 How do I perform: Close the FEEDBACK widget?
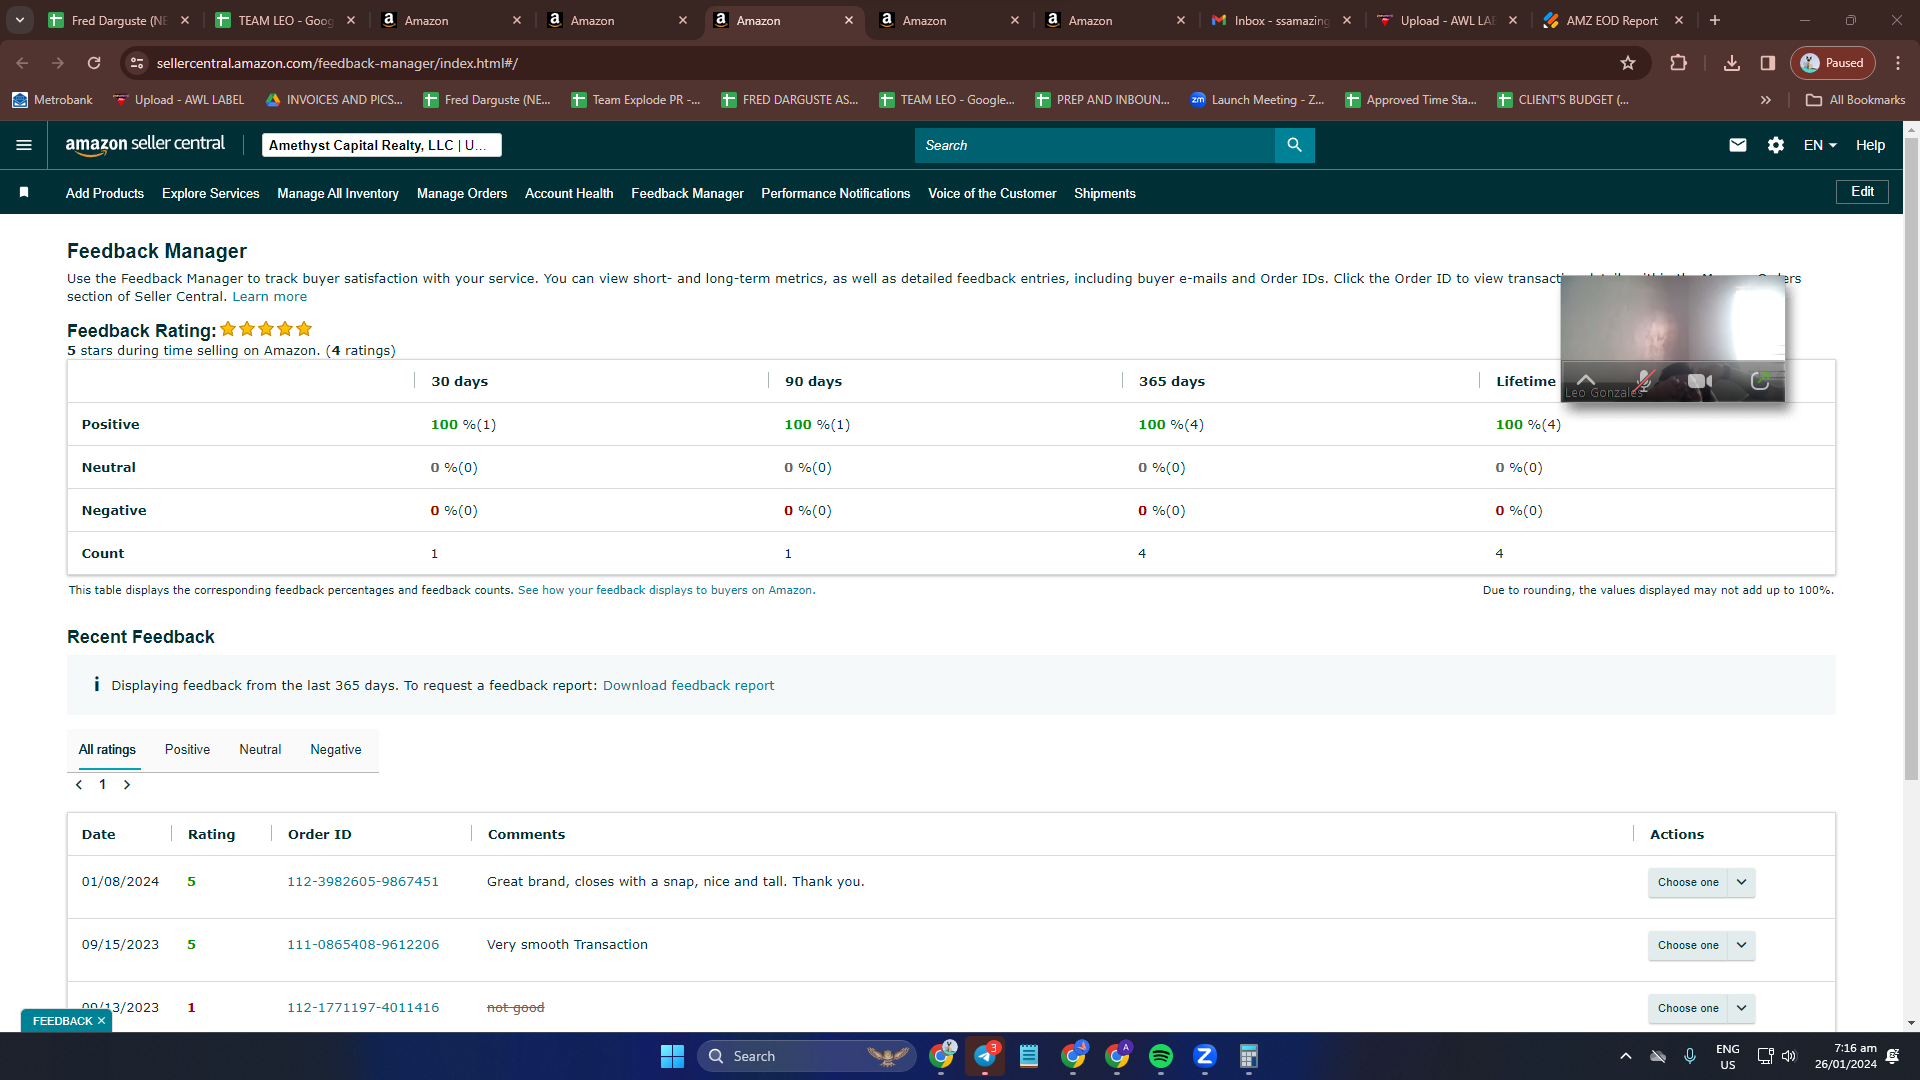pos(101,1021)
